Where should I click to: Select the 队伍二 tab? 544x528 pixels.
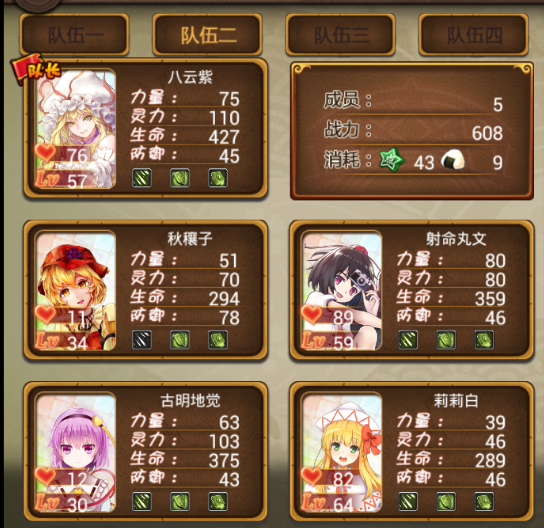point(207,35)
